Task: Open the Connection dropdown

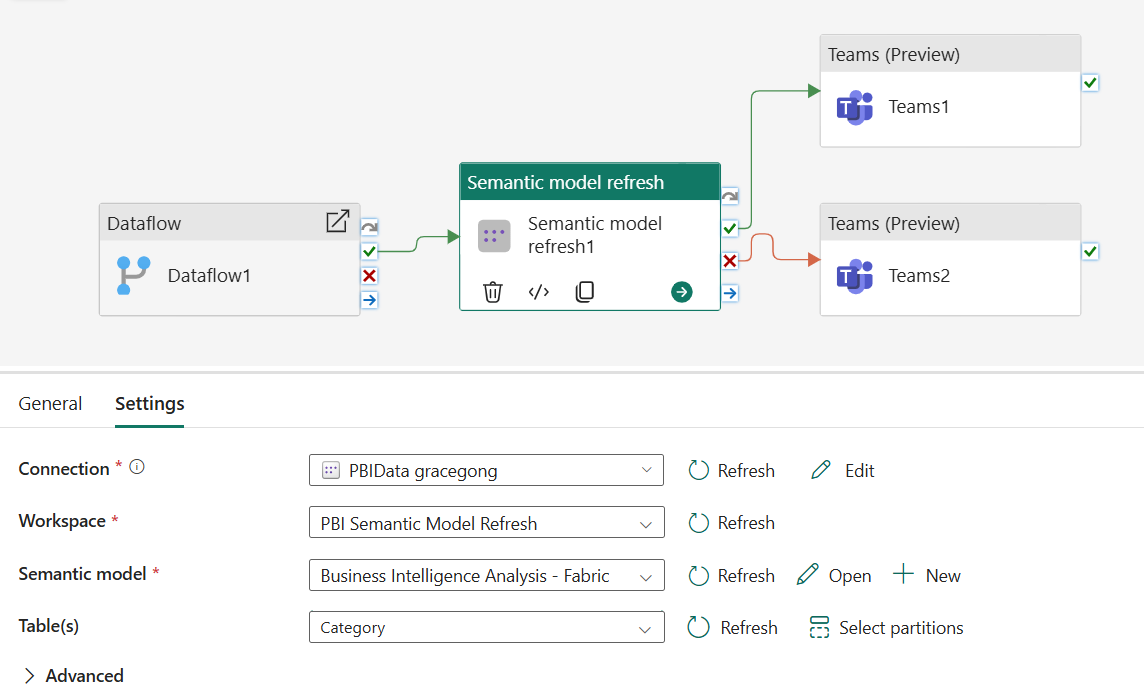Action: coord(486,470)
